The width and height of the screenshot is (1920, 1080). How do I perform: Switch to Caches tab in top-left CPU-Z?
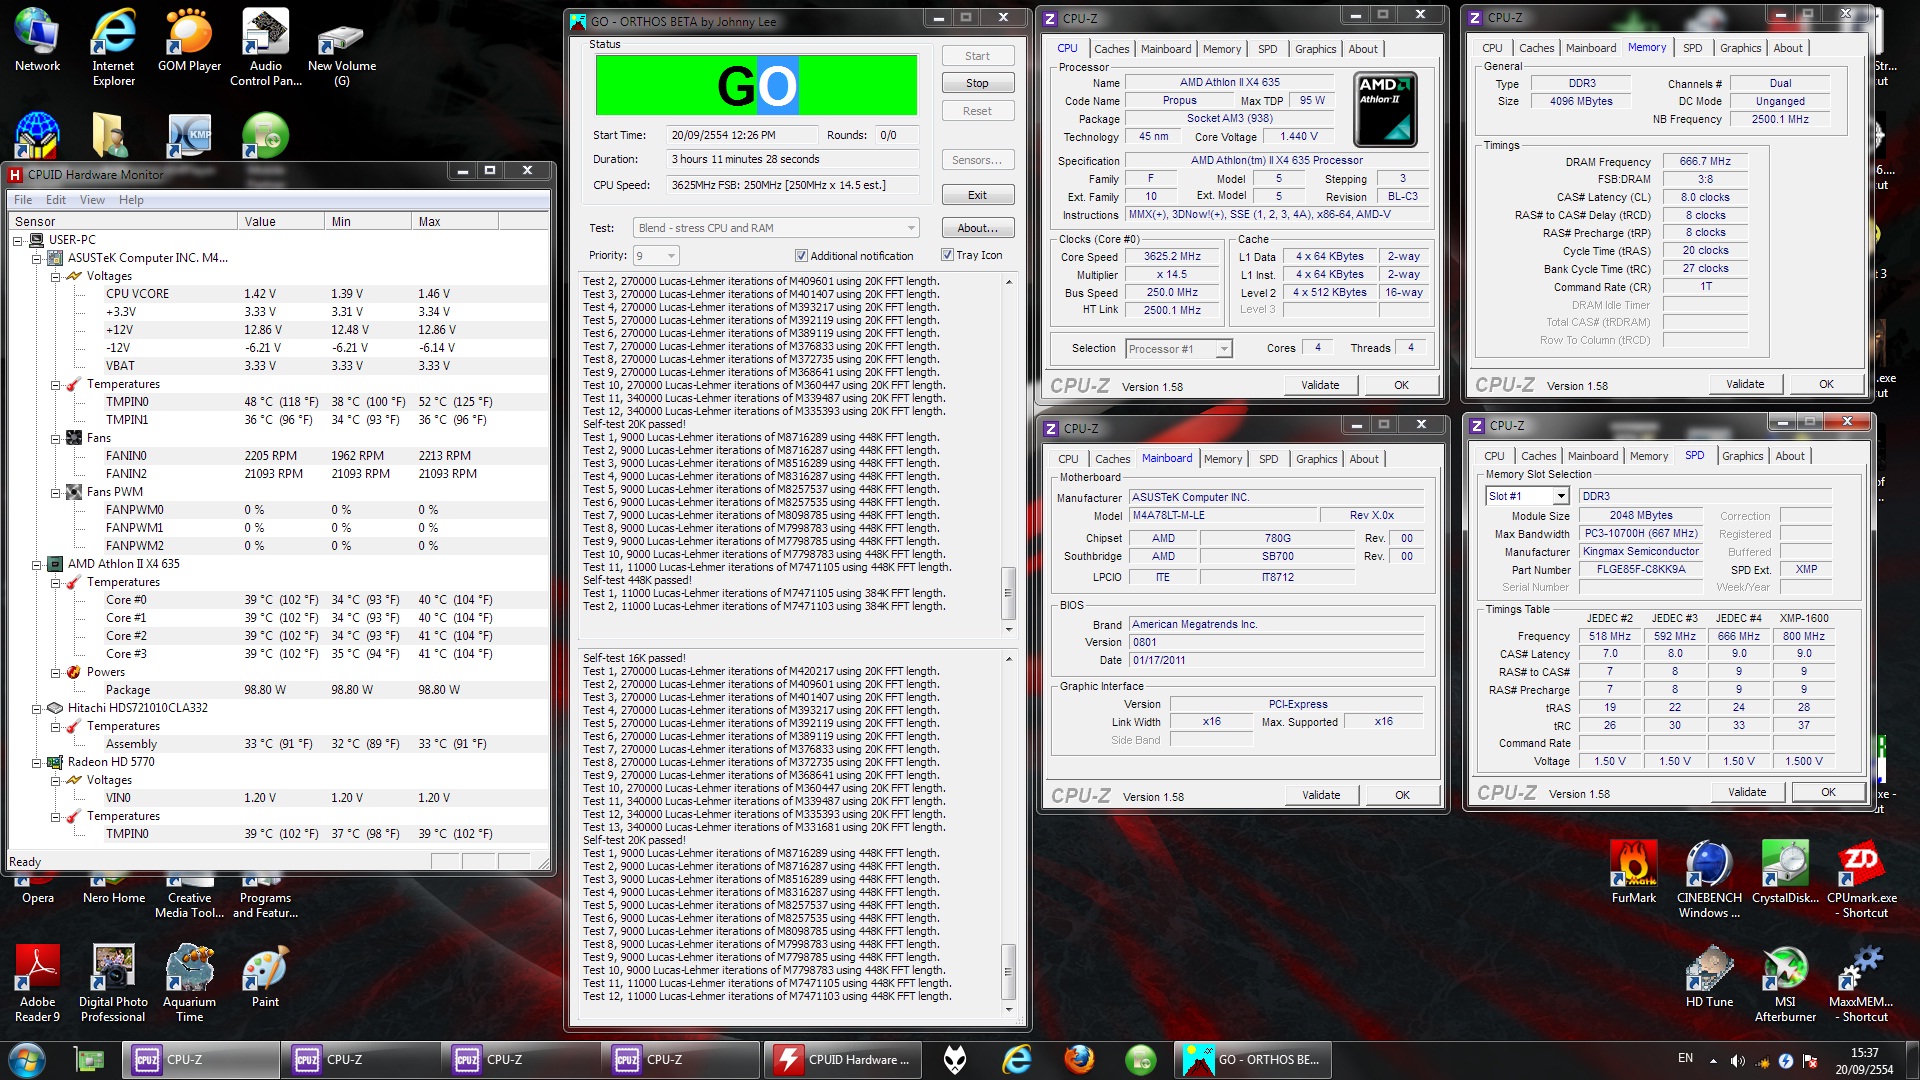pyautogui.click(x=1111, y=49)
